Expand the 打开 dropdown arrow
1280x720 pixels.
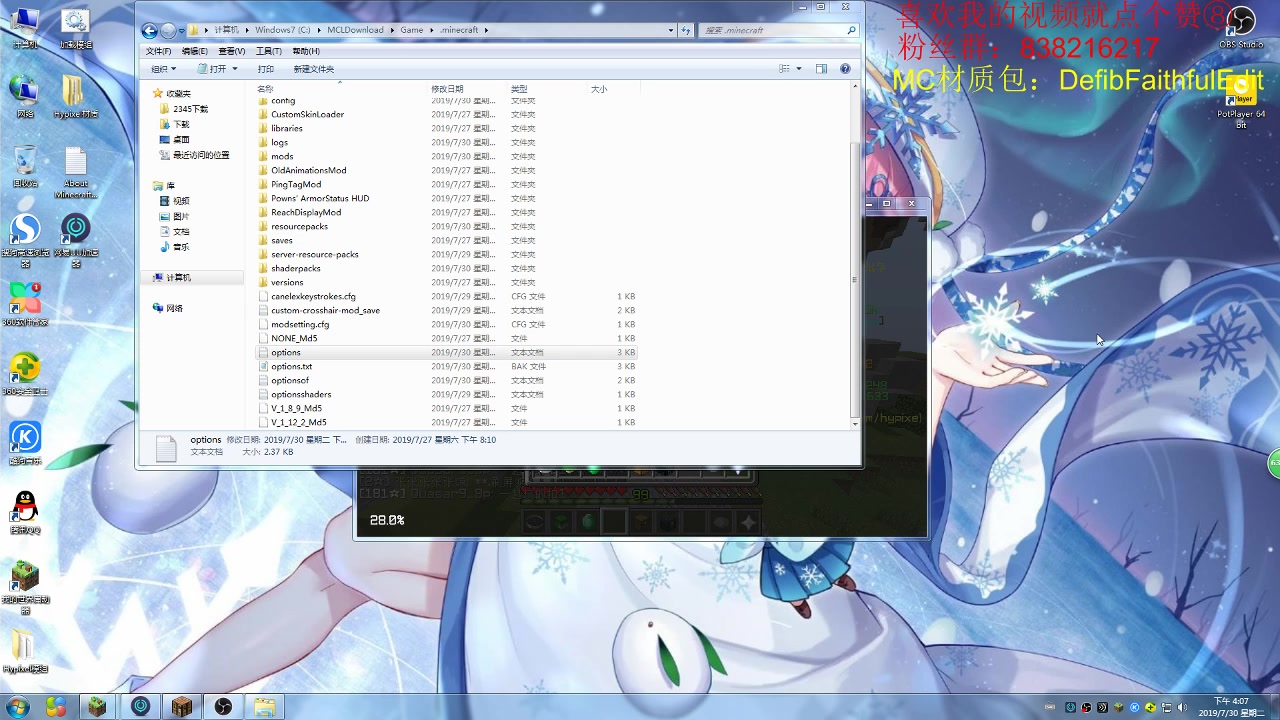pos(235,69)
